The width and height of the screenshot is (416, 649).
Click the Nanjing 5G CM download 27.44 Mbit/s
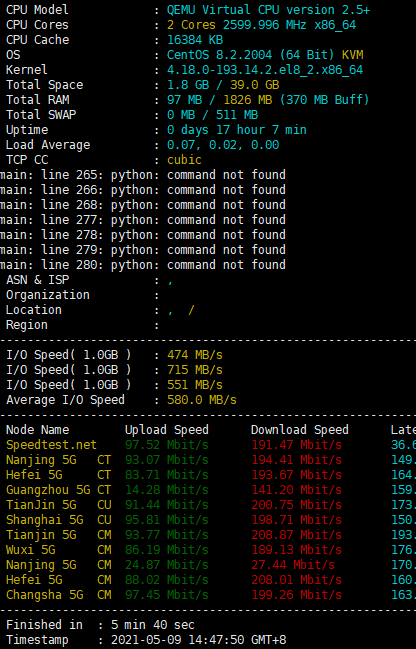click(293, 565)
